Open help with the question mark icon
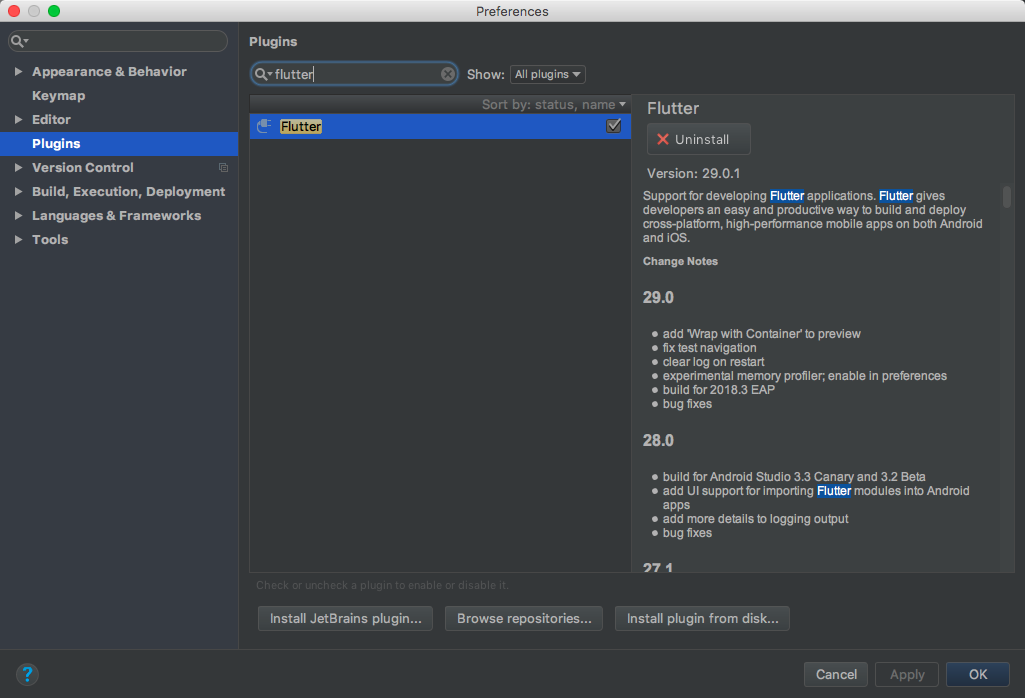The width and height of the screenshot is (1025, 698). 27,674
